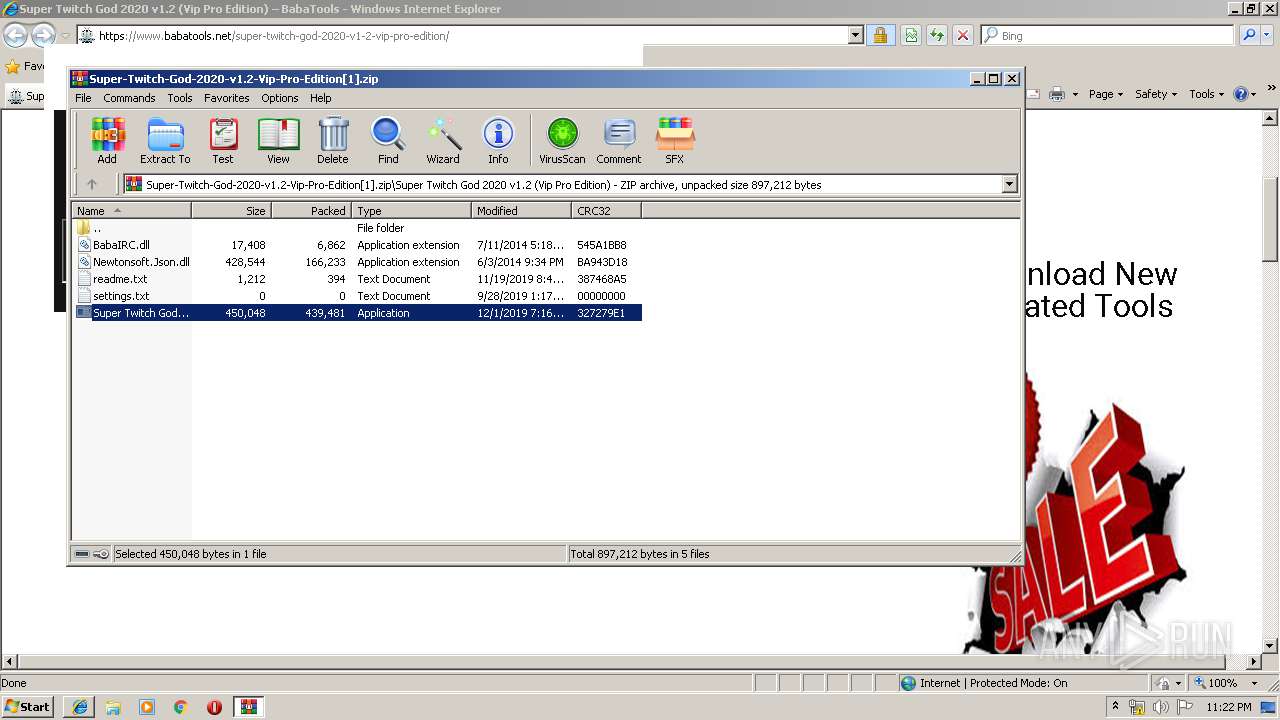Open the Bing search options dropdown arrow
Screen dimensions: 1280x720
1268,35
